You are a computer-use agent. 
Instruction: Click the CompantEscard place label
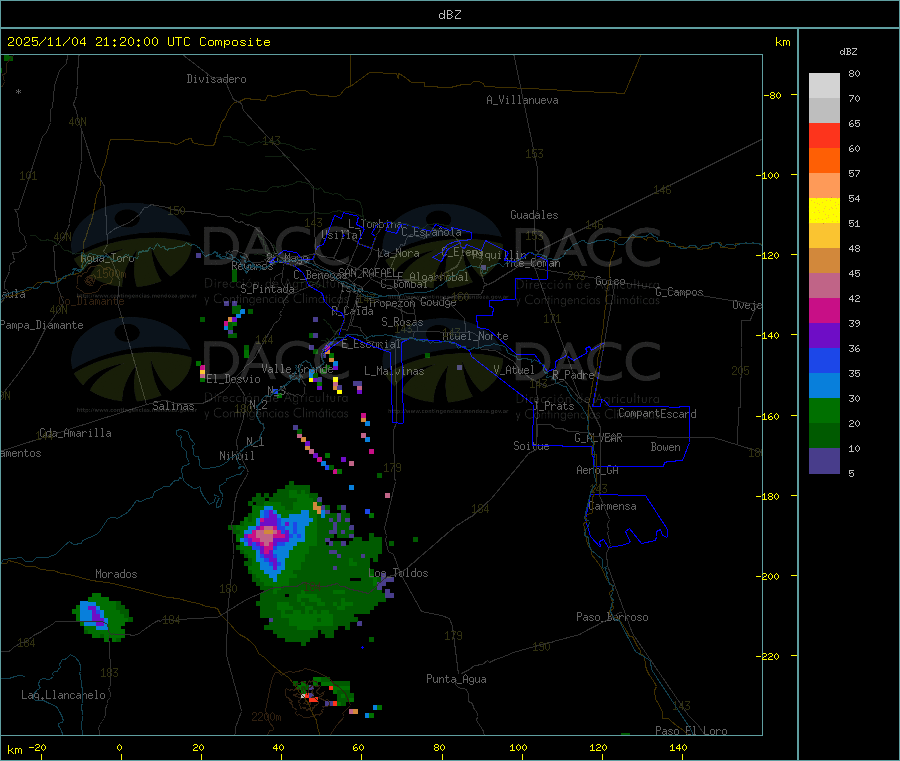click(x=657, y=414)
